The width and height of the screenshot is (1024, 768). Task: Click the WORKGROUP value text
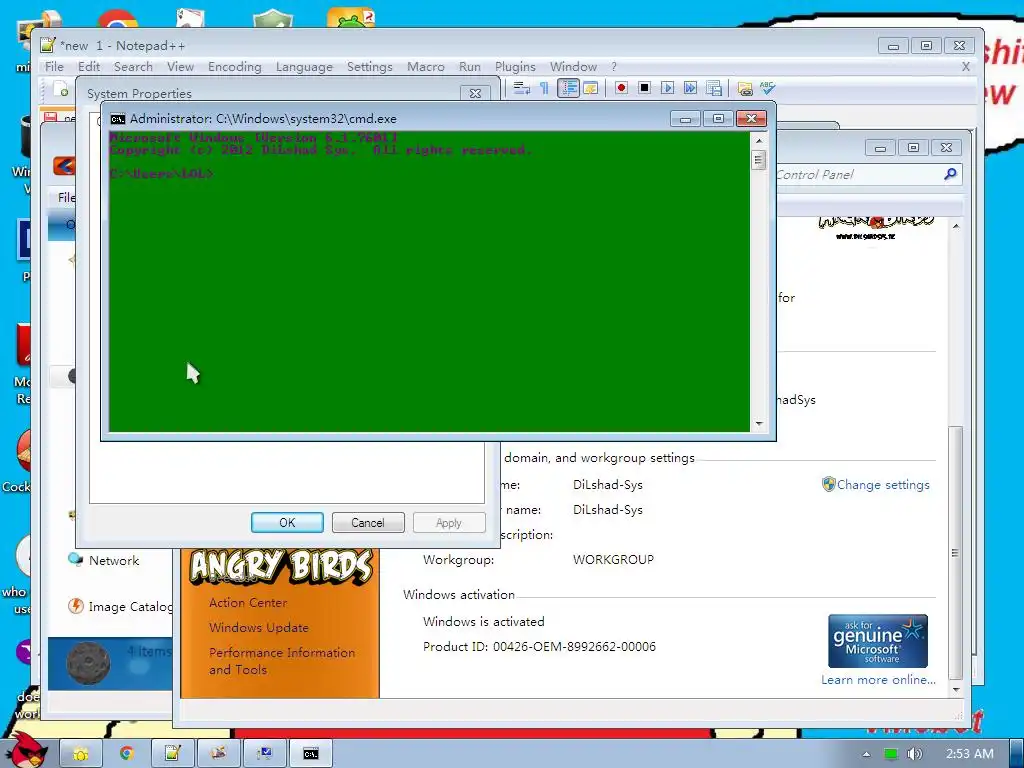point(613,560)
